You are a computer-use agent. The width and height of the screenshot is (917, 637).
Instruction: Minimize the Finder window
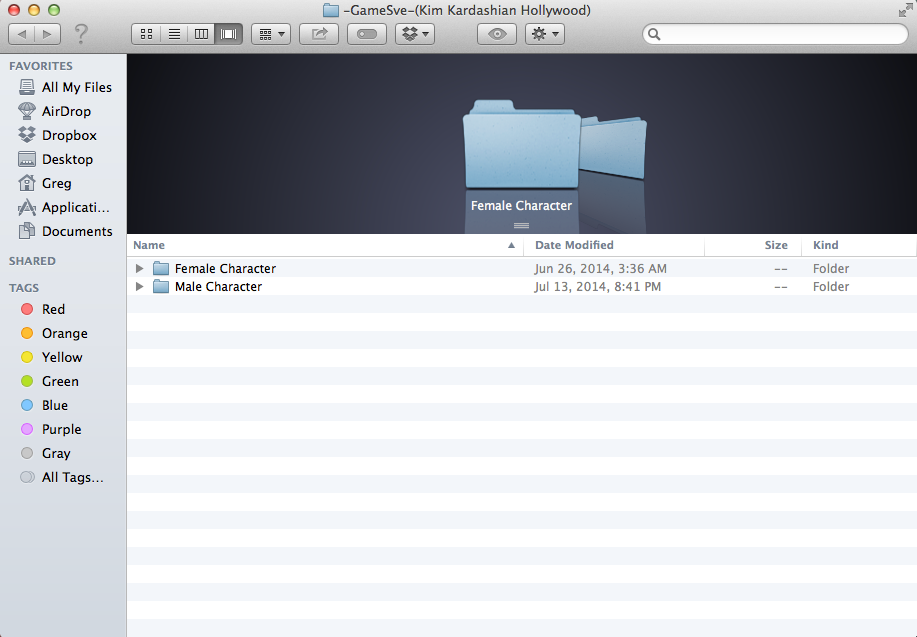point(34,10)
